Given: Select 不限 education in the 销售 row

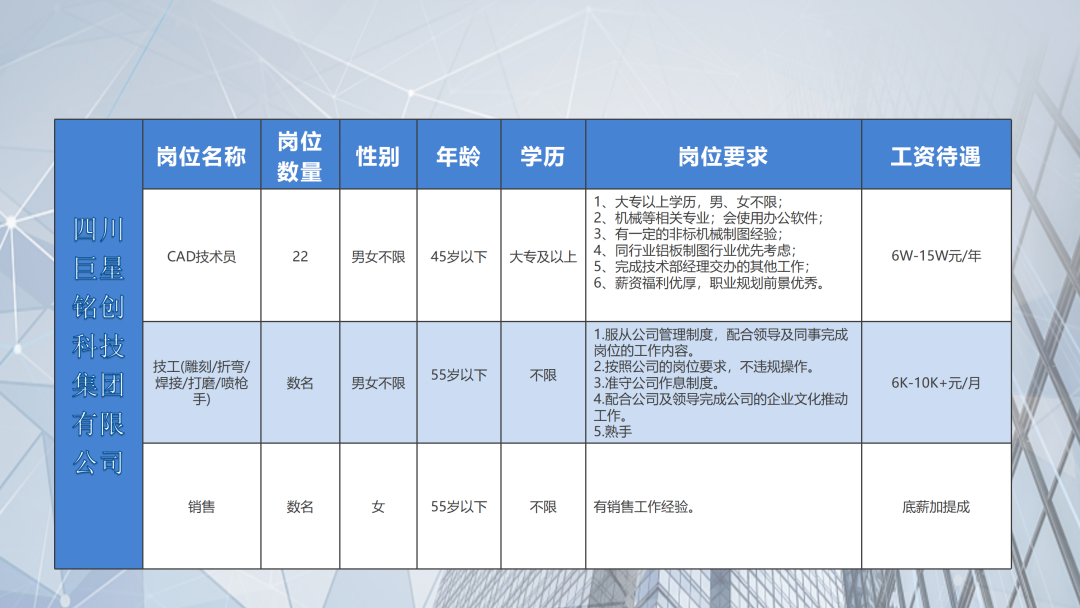Looking at the screenshot, I should (543, 507).
